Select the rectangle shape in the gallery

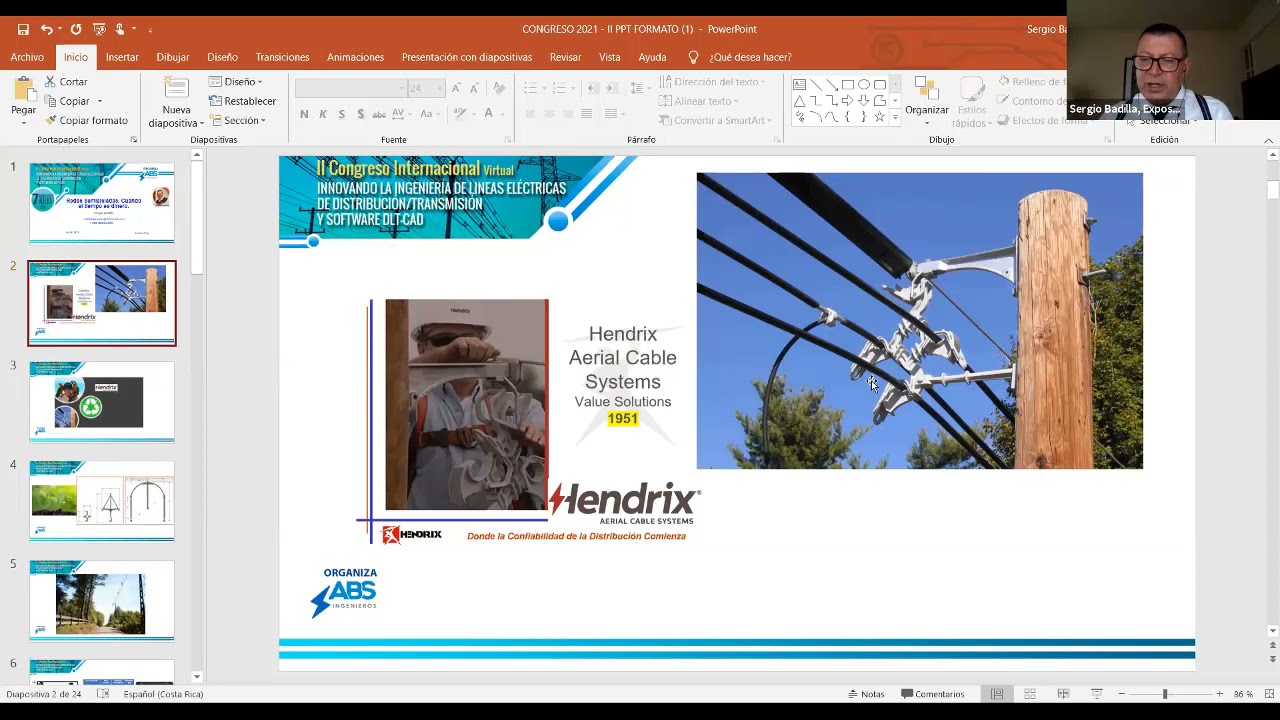848,85
